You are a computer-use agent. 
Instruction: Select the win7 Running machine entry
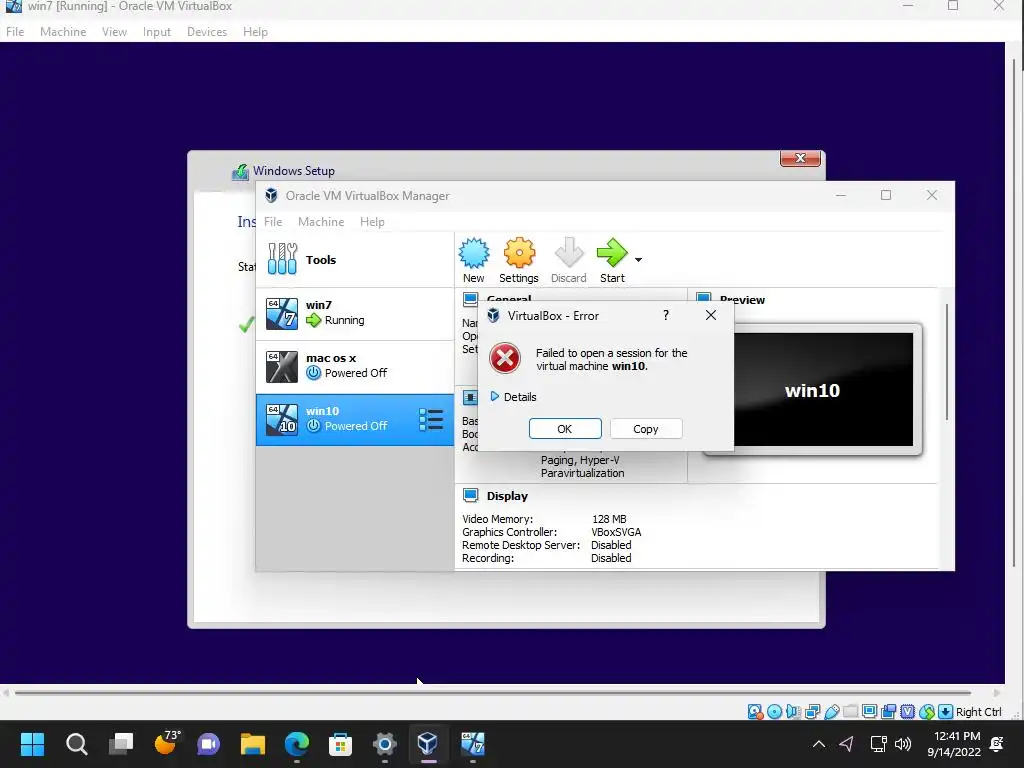pyautogui.click(x=355, y=313)
